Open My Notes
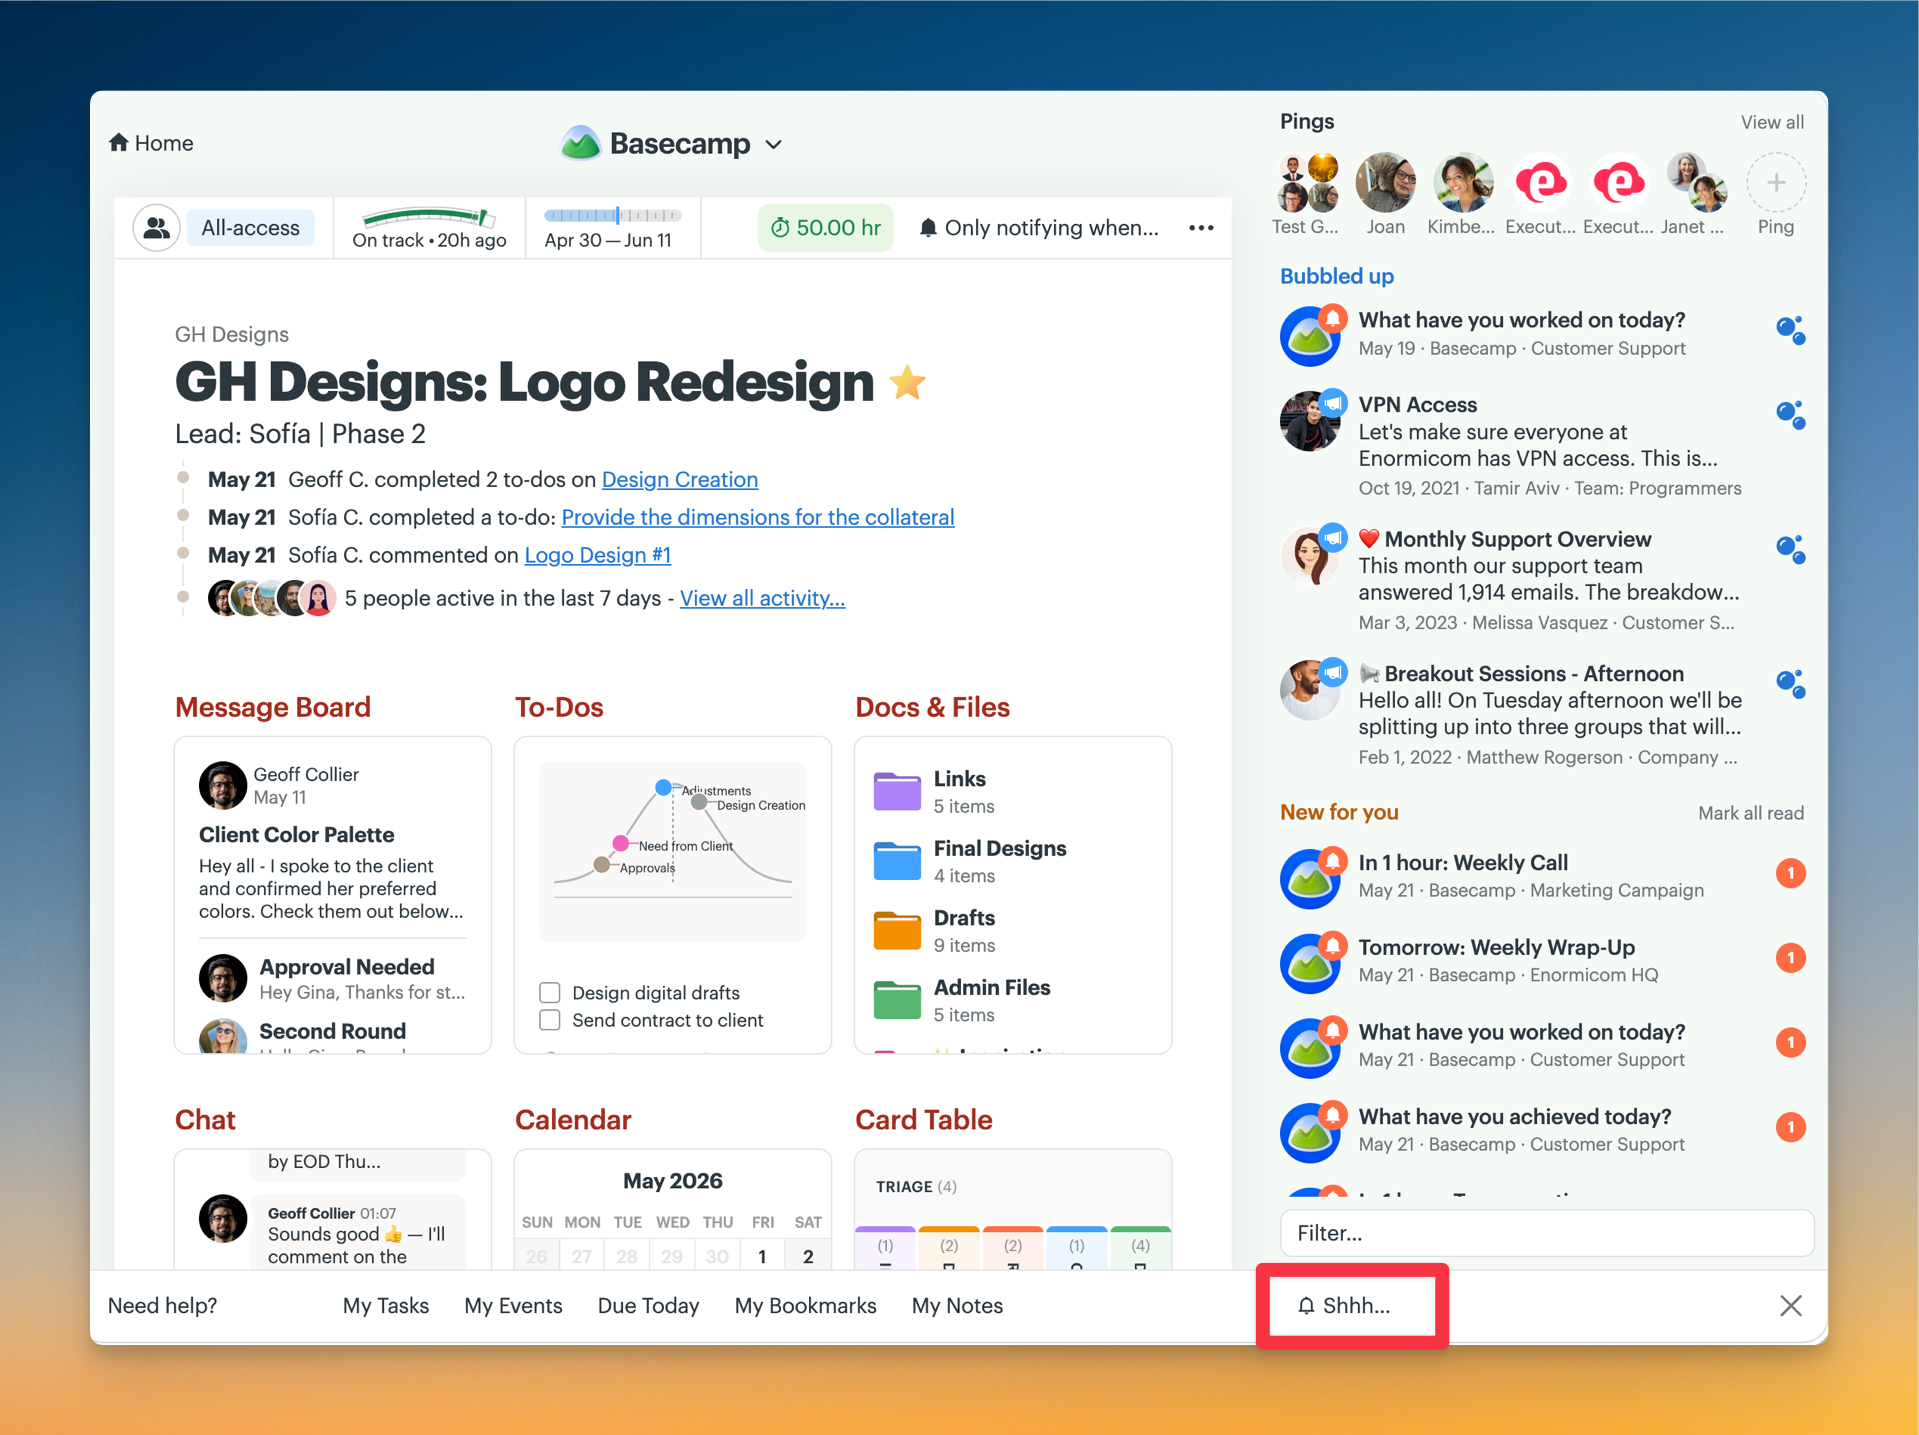This screenshot has width=1919, height=1435. [x=957, y=1306]
